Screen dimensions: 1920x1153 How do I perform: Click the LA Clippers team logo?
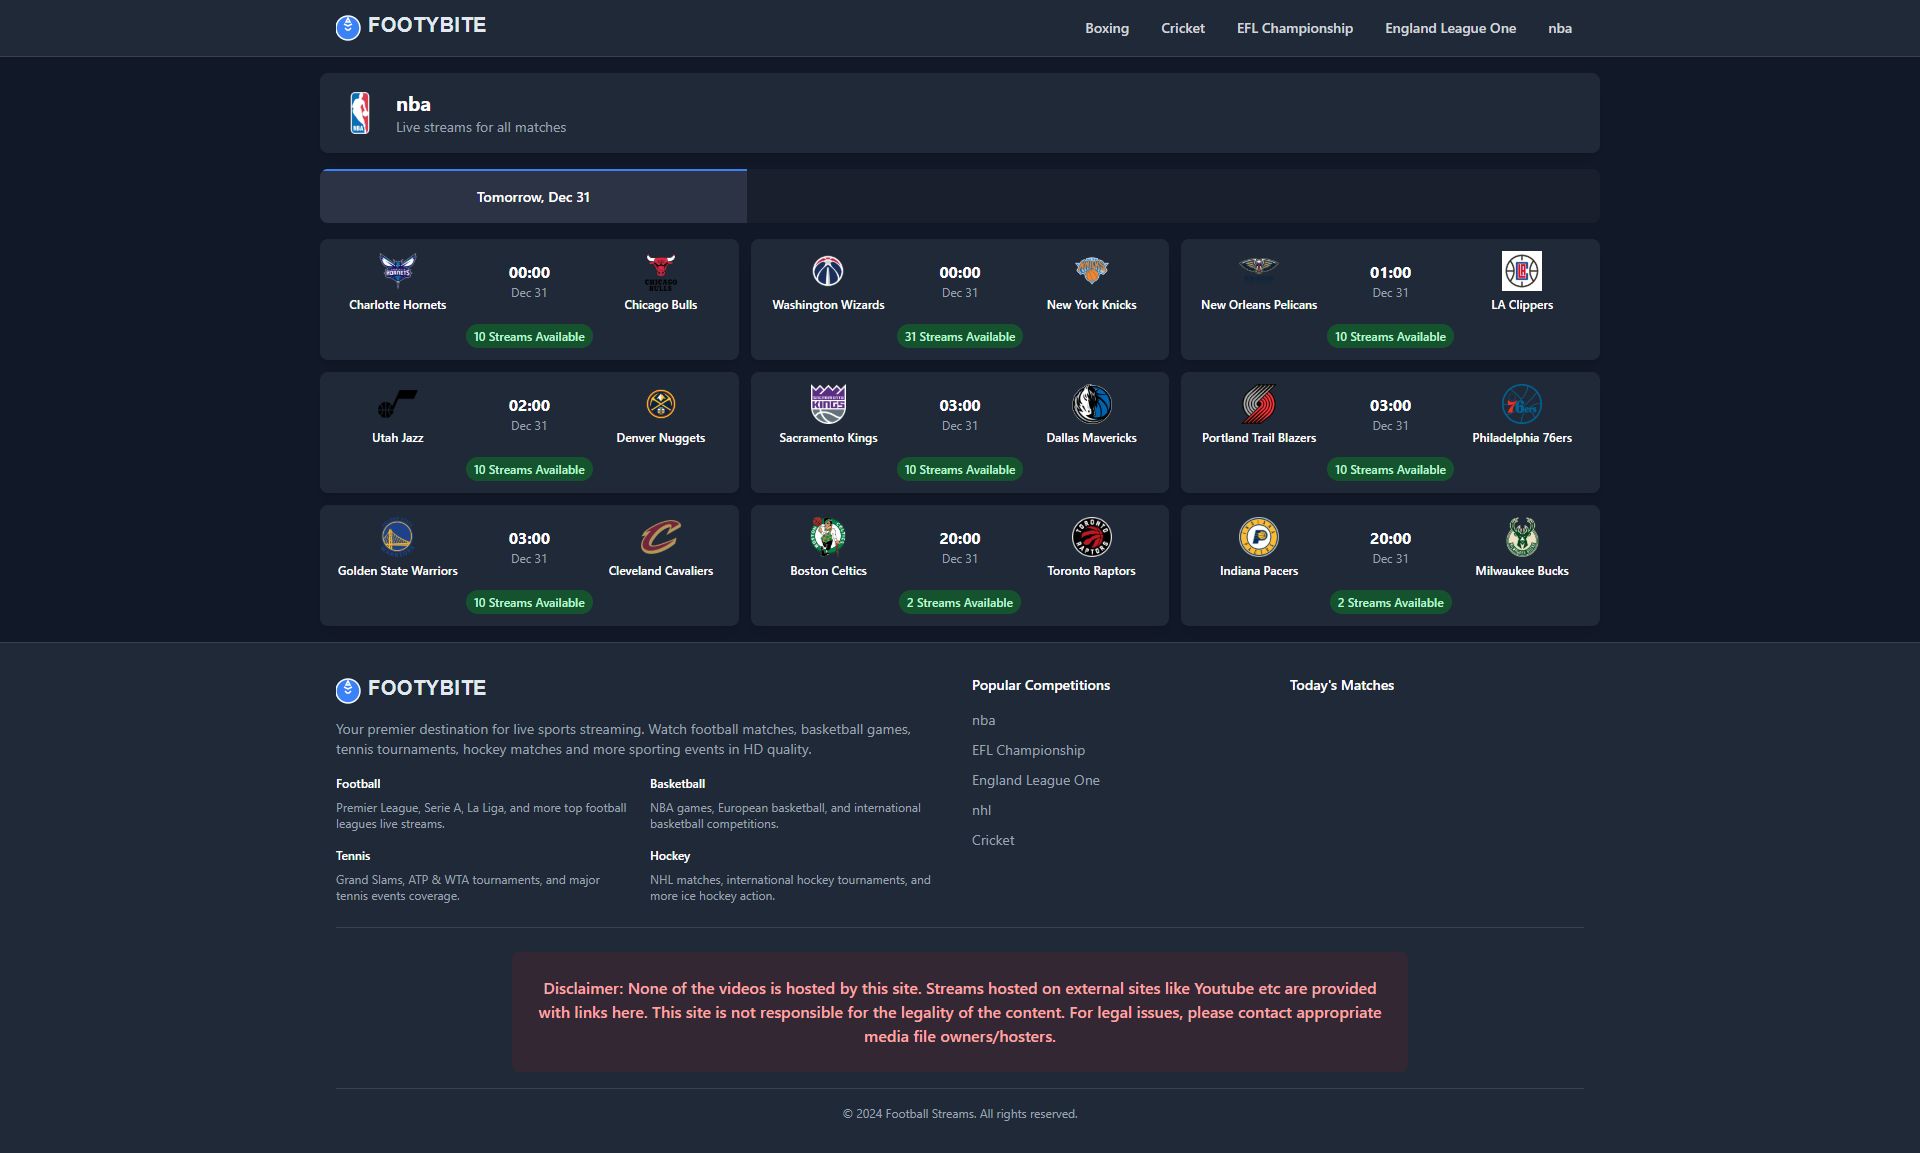[x=1521, y=271]
